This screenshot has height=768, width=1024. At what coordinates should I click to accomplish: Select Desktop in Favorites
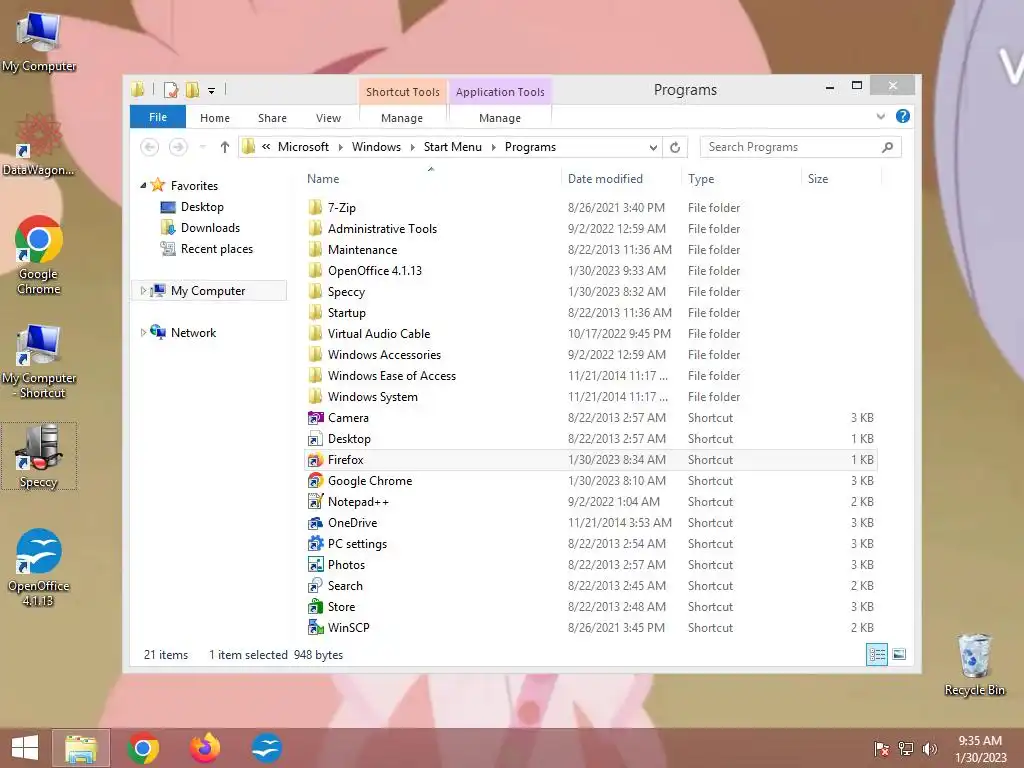[202, 207]
